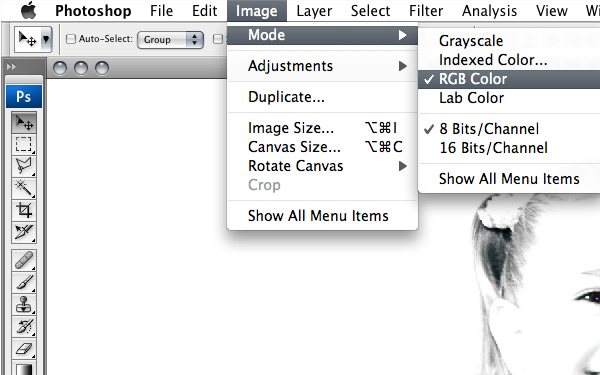
Task: Click the first round window button
Action: click(60, 68)
